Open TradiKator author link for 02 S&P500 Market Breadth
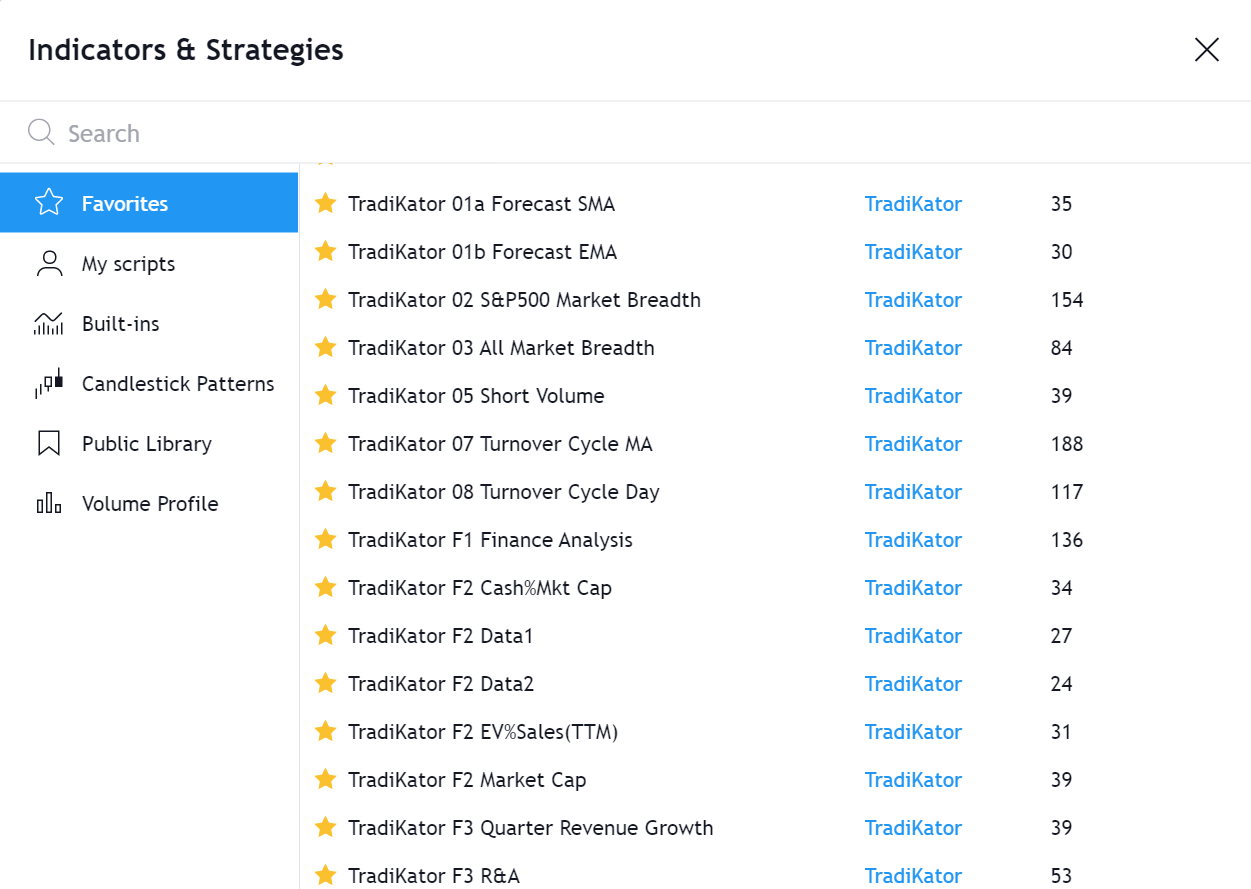 [x=913, y=300]
